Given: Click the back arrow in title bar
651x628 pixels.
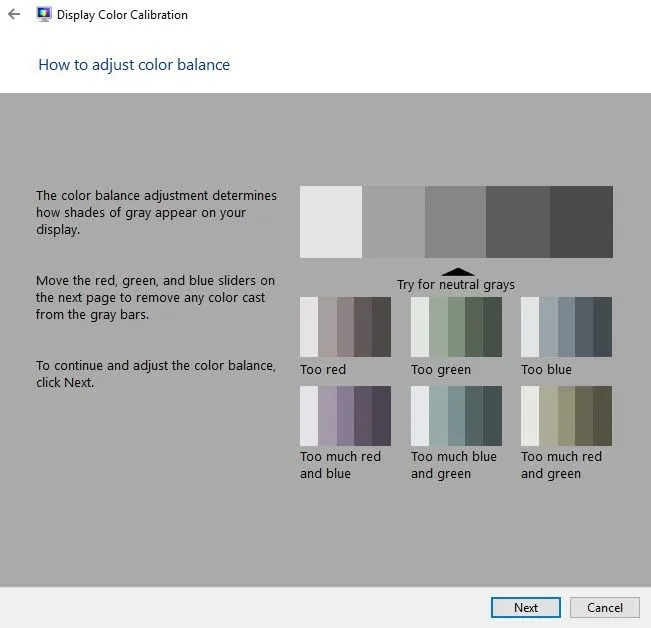Looking at the screenshot, I should point(14,15).
